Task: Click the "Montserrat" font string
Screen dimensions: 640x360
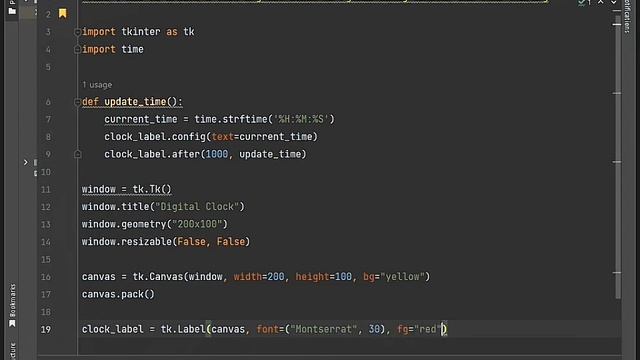Action: (323, 329)
